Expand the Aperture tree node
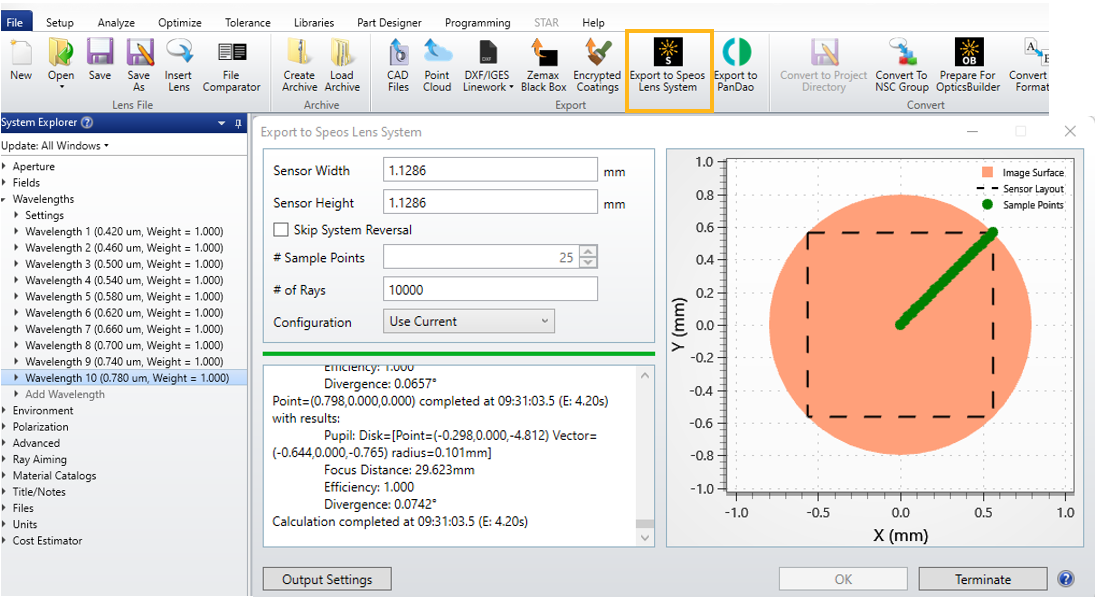Viewport: 1099px width, 601px height. click(5, 167)
